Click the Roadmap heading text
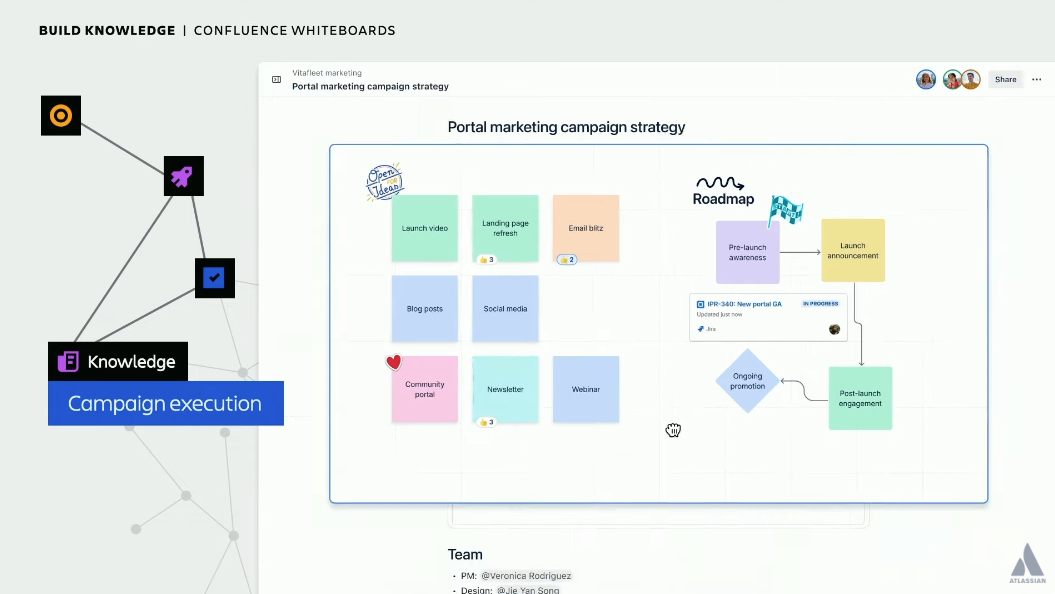1055x594 pixels. [723, 199]
